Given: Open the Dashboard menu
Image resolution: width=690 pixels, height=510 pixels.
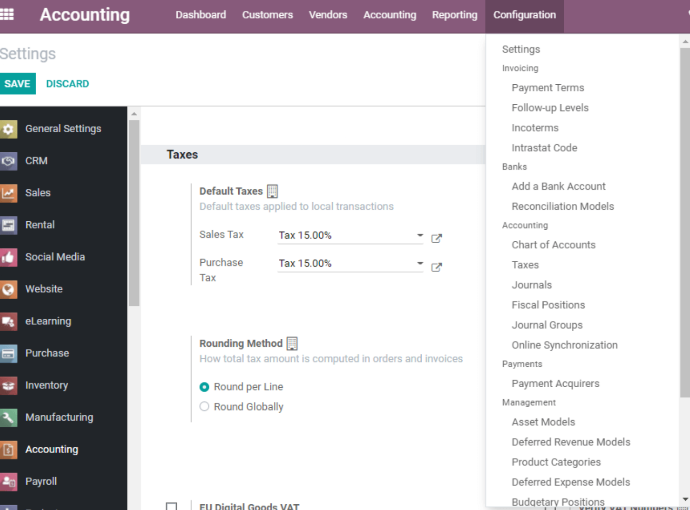Looking at the screenshot, I should coord(201,15).
